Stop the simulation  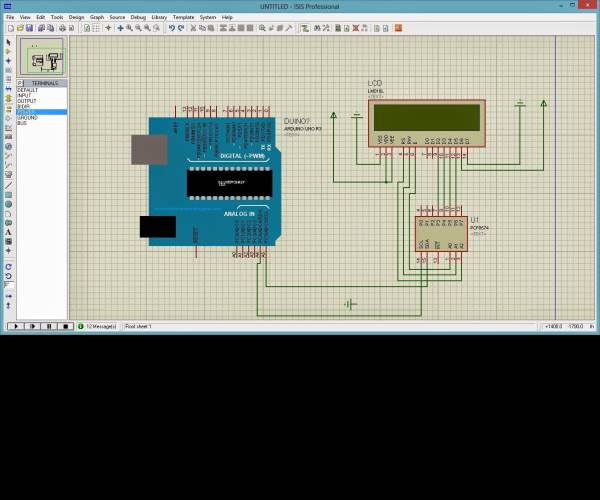(65, 326)
